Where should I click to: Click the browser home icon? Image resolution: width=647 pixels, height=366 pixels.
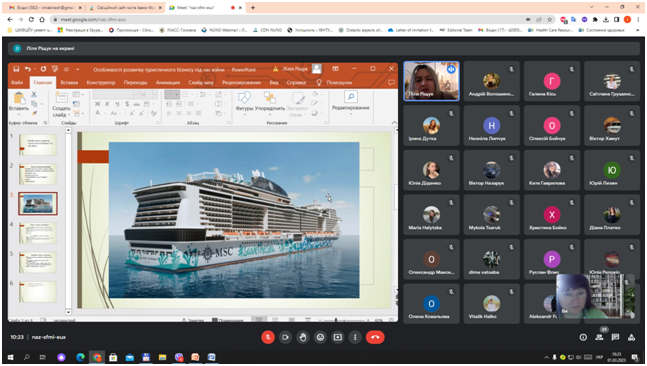[42, 19]
